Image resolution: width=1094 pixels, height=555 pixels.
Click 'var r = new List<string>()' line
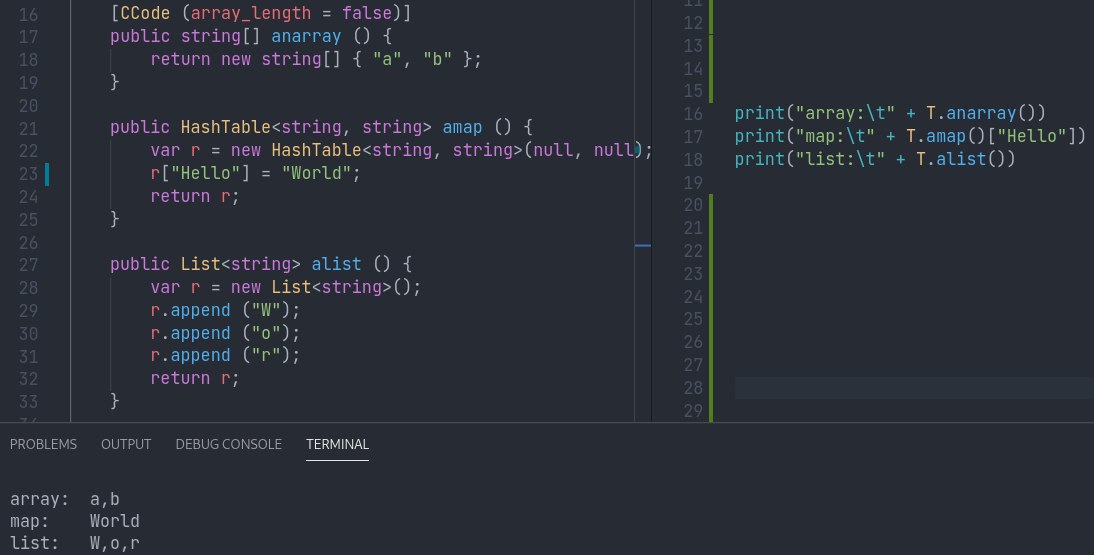(x=286, y=287)
